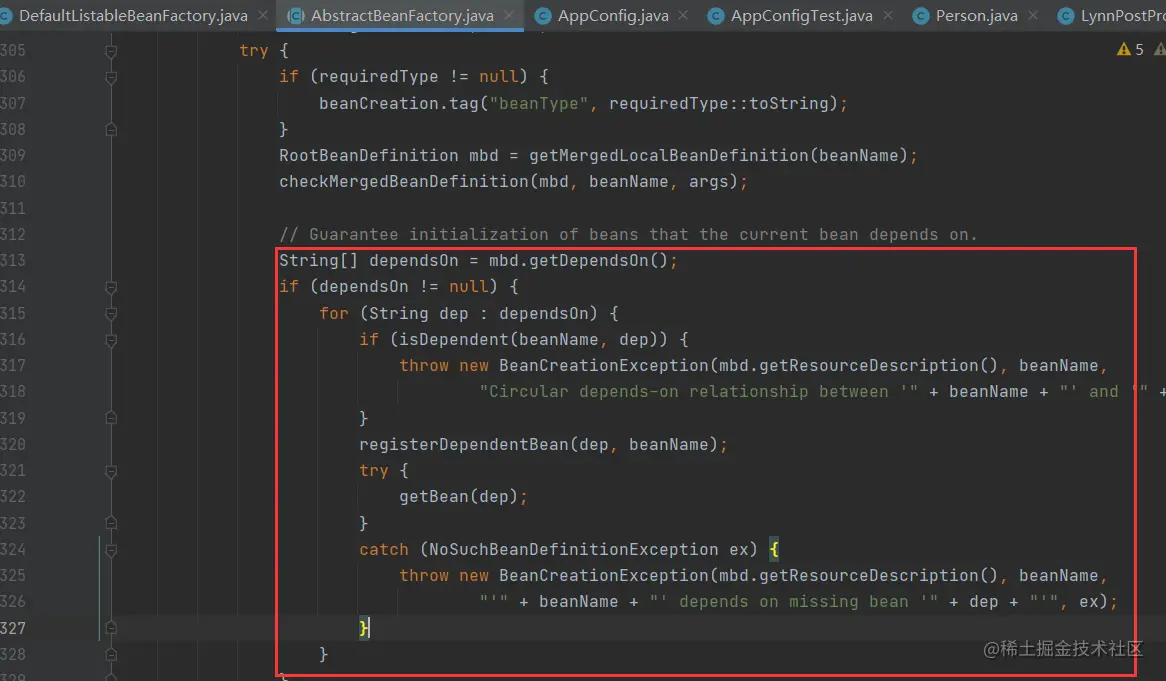Click RootBeanDefinition type name
This screenshot has width=1166, height=681.
pyautogui.click(x=368, y=155)
